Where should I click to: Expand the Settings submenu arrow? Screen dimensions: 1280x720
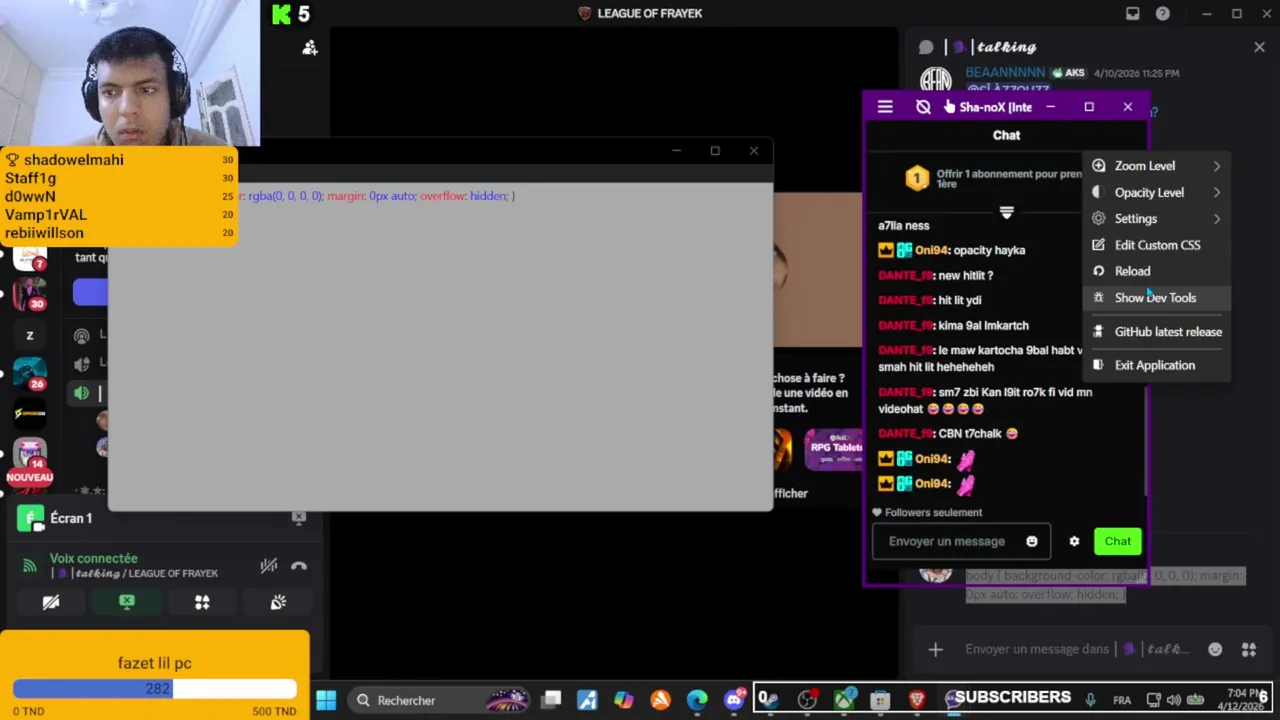coord(1217,218)
